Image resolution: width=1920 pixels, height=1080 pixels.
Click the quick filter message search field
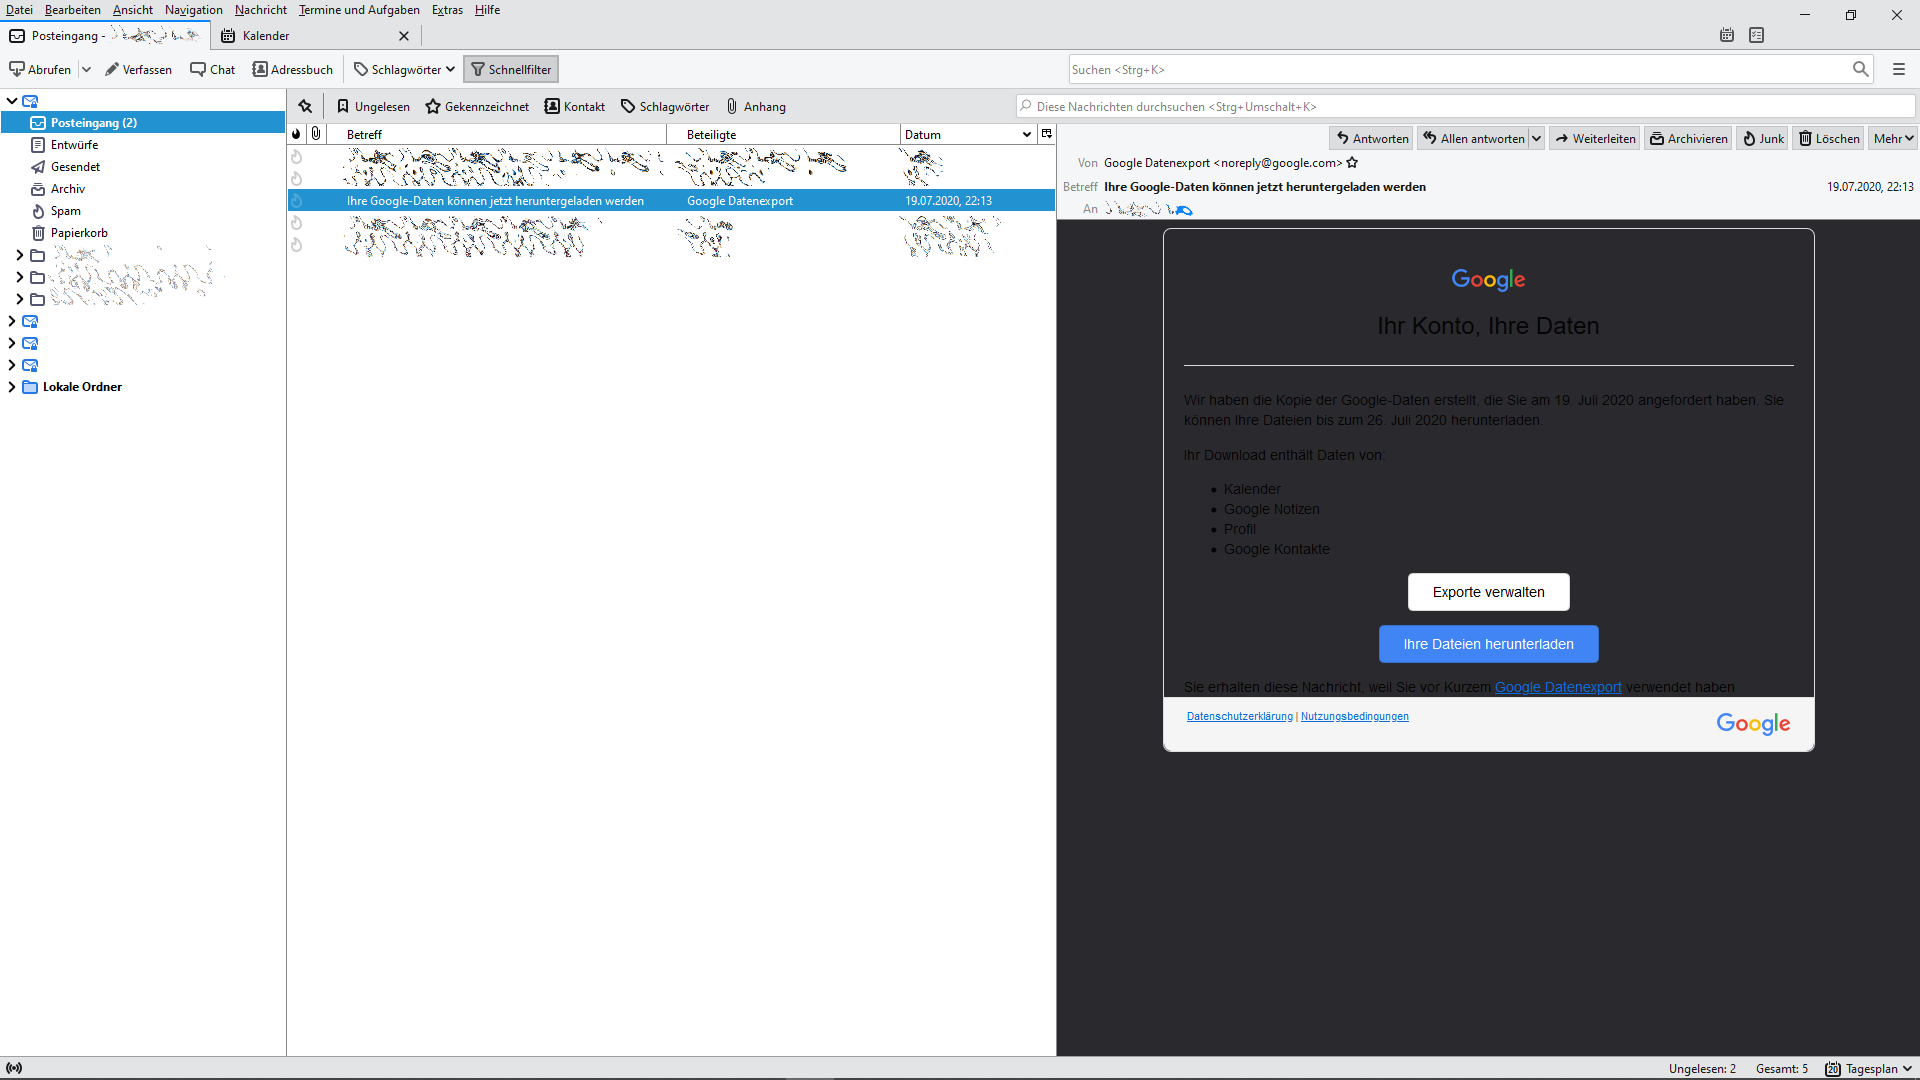[x=1466, y=106]
